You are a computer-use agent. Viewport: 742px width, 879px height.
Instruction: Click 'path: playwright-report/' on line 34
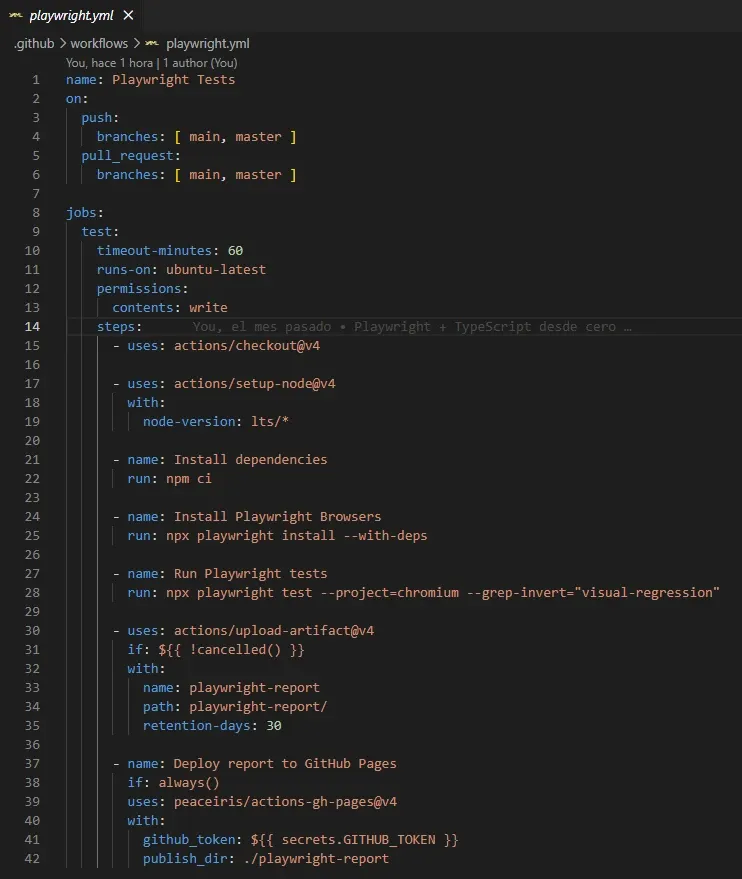pyautogui.click(x=235, y=707)
